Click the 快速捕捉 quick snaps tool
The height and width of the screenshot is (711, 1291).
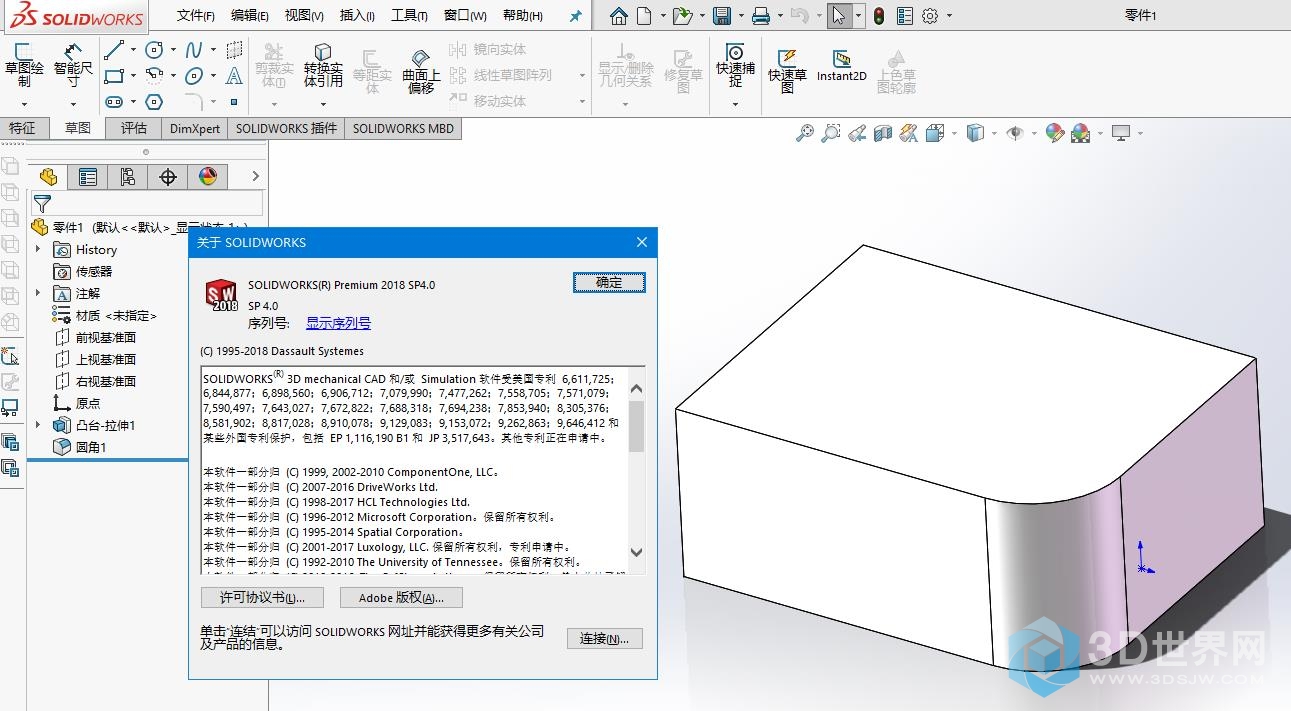pos(735,66)
